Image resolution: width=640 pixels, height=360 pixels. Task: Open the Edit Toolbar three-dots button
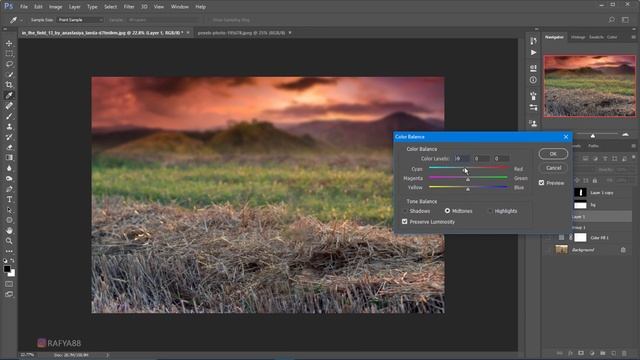pyautogui.click(x=9, y=251)
